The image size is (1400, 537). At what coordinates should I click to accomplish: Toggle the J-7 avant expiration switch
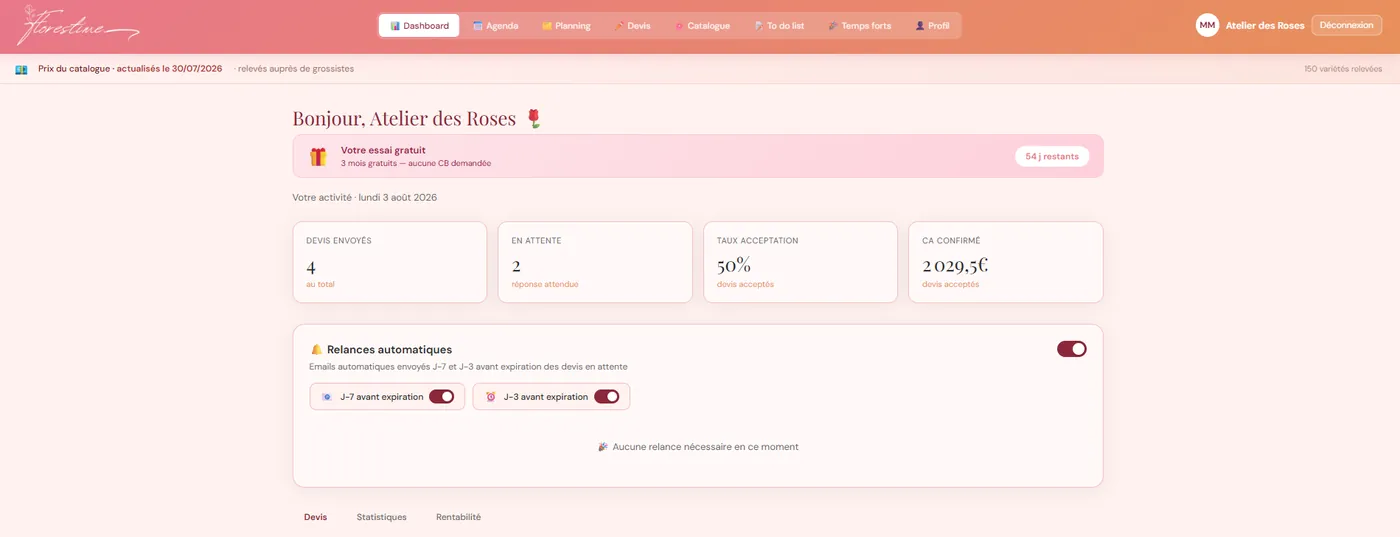point(442,397)
